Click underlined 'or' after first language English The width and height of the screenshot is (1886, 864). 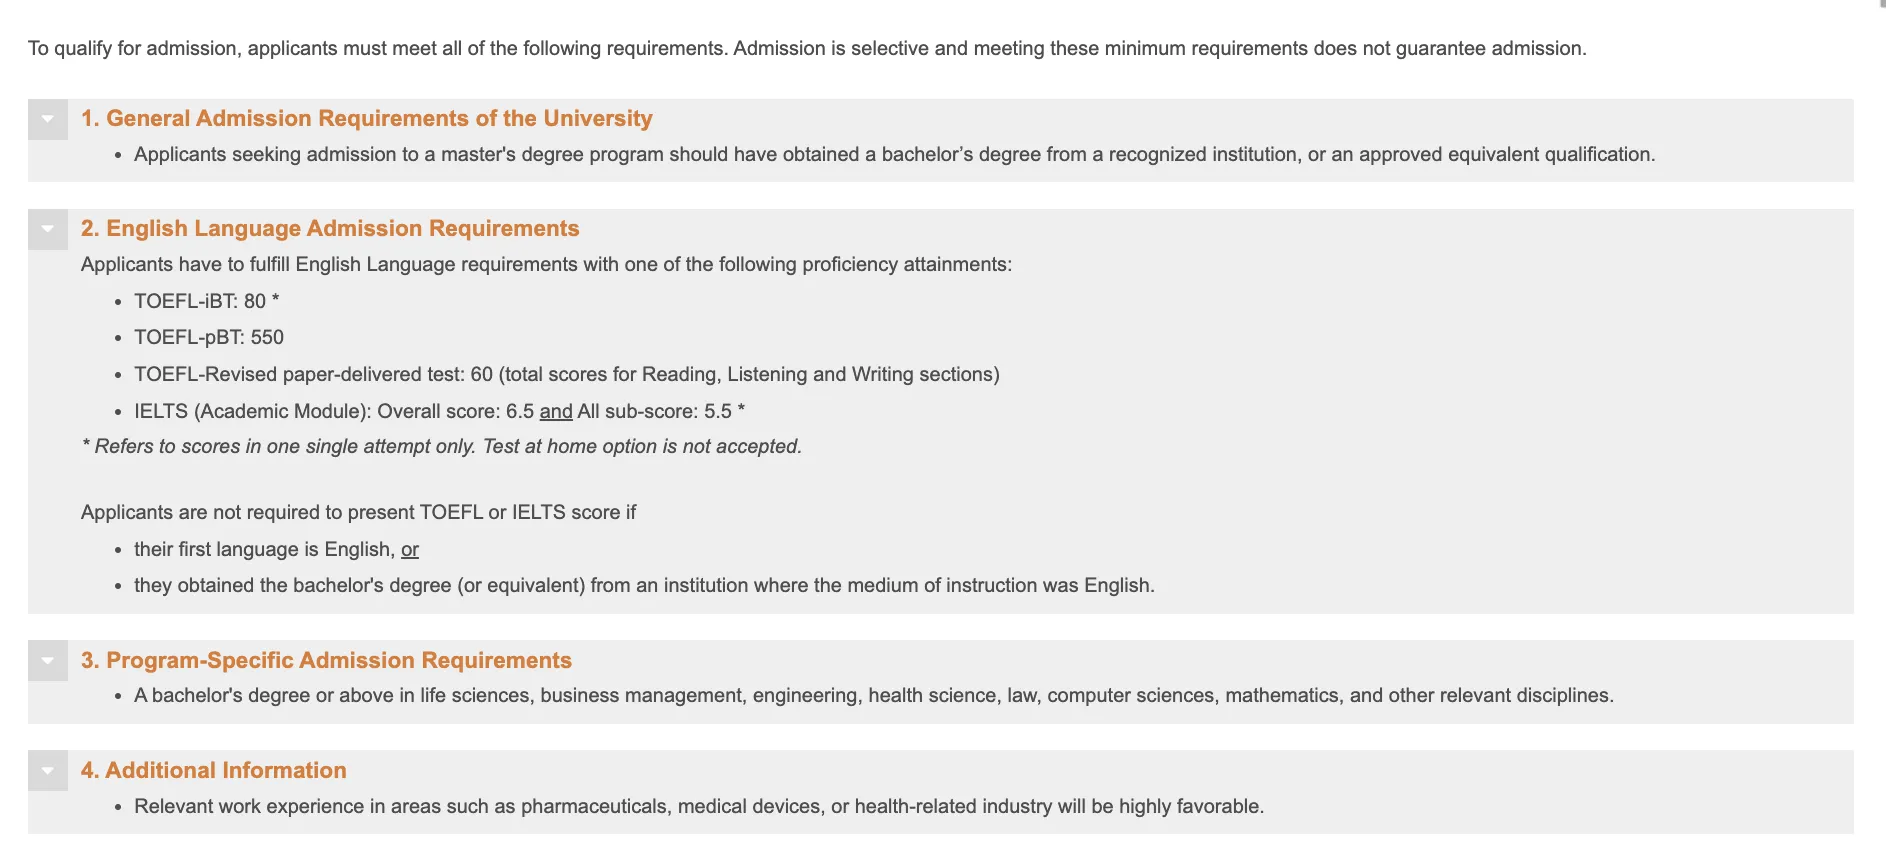click(x=410, y=549)
